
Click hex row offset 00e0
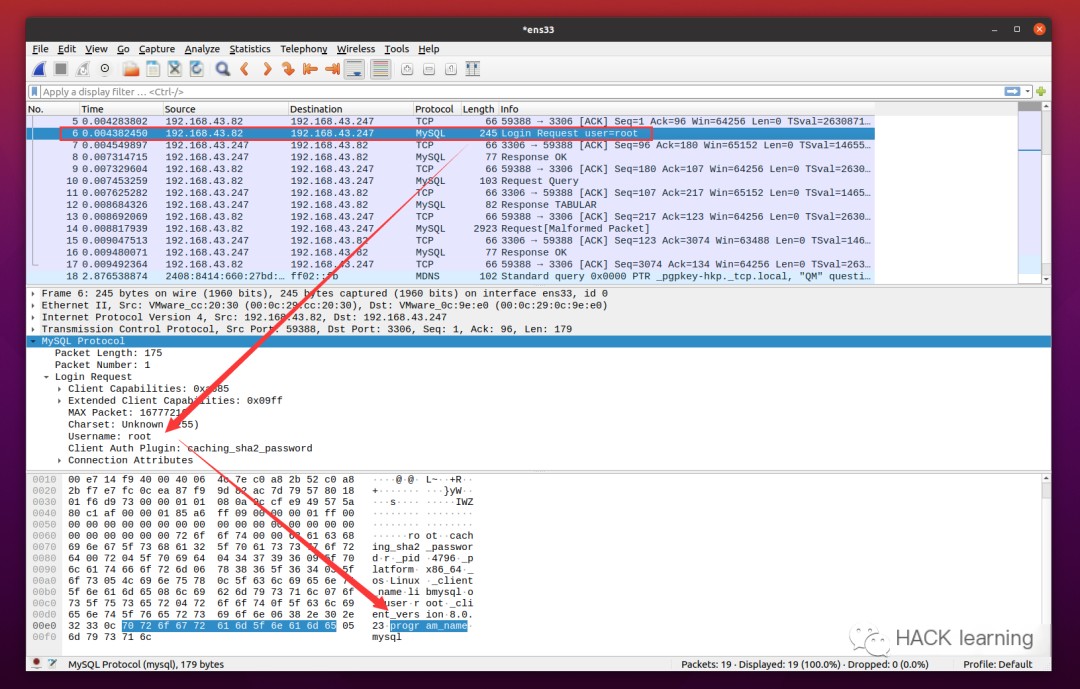44,626
